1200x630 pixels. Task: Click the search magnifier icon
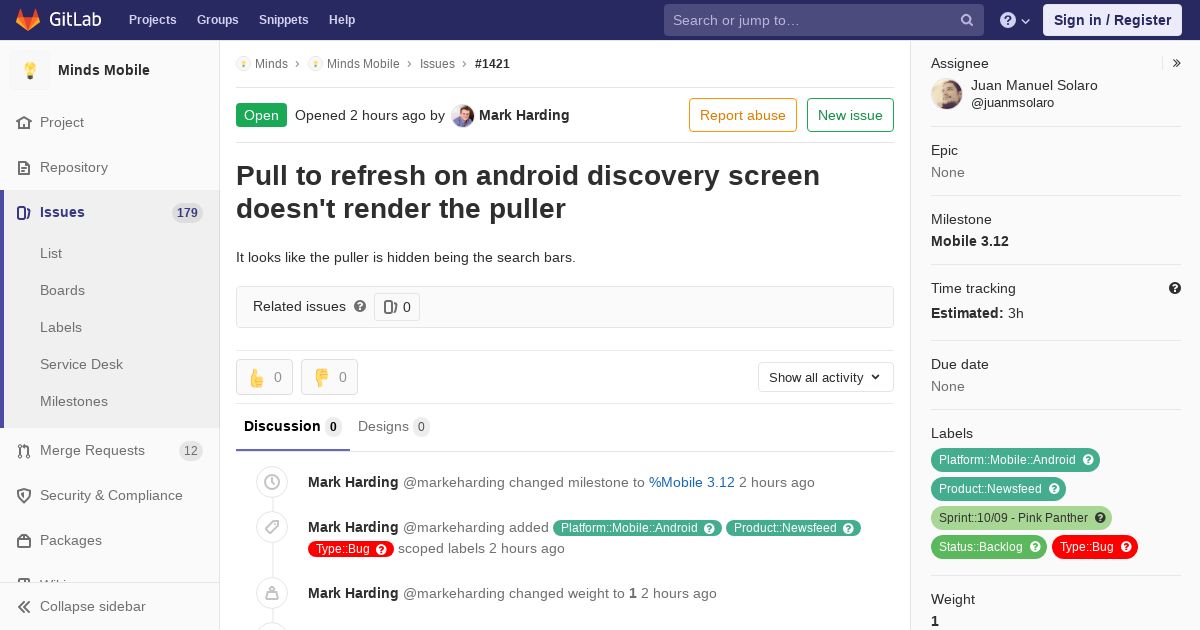tap(967, 20)
